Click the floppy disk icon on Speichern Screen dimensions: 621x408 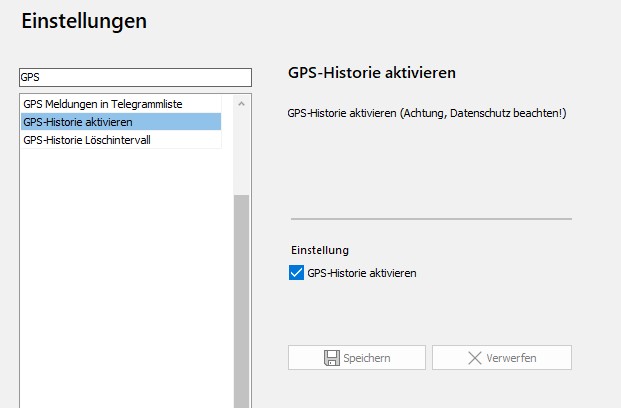(x=332, y=358)
